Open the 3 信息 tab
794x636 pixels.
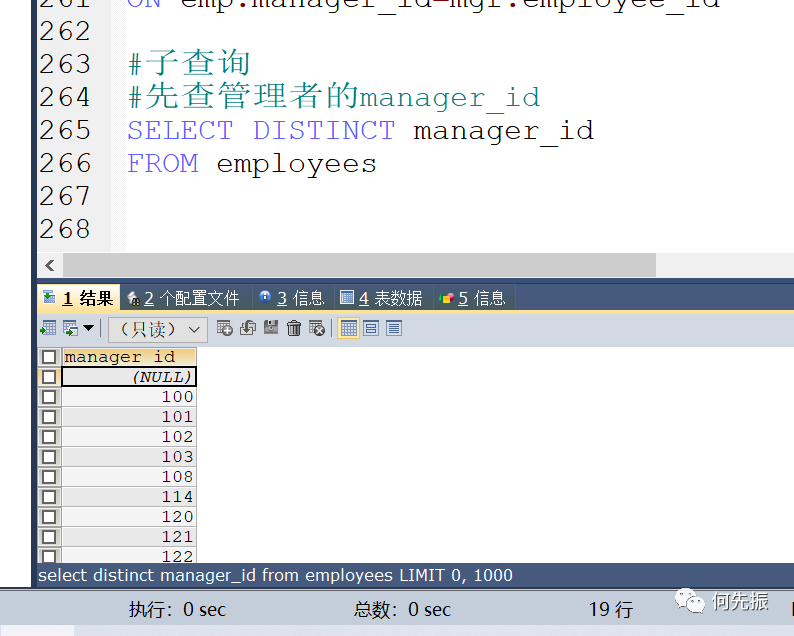[x=292, y=298]
